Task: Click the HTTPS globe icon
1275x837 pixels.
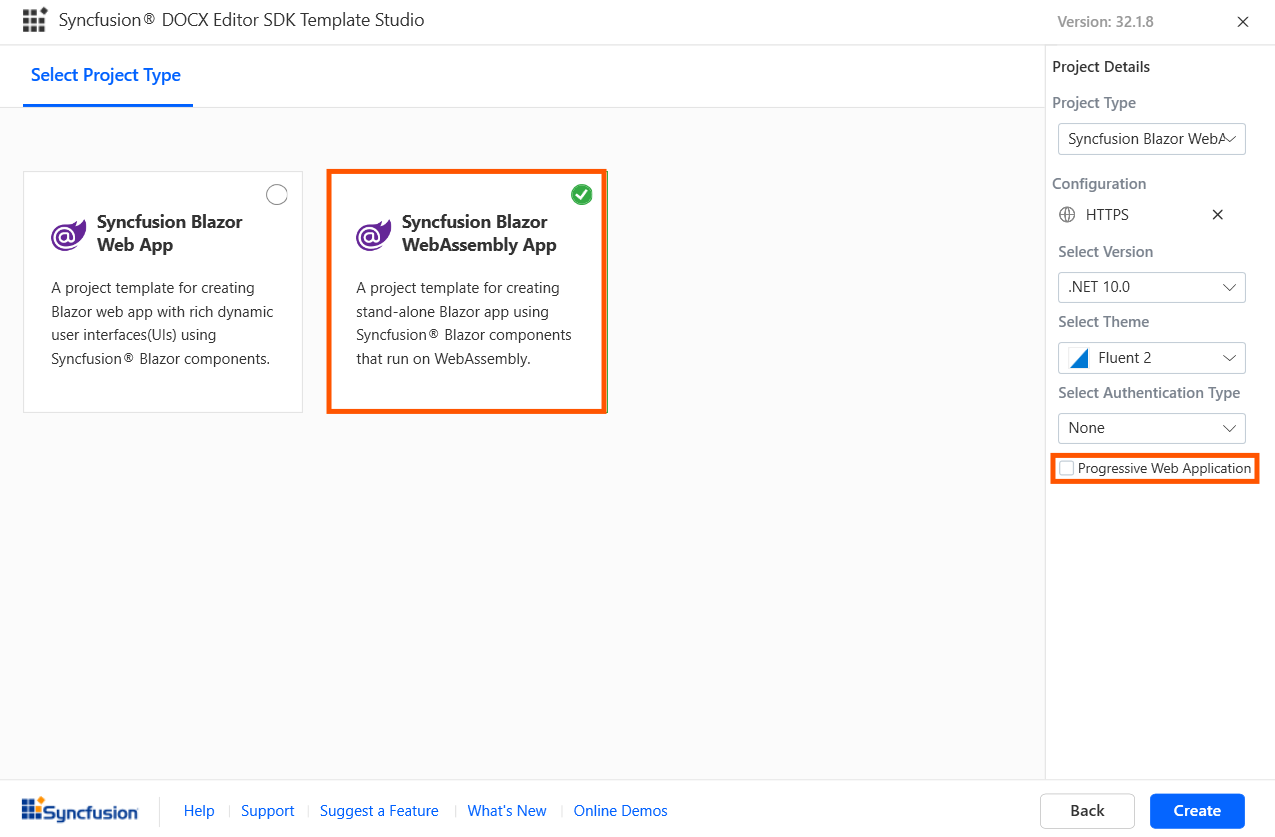Action: [1067, 215]
